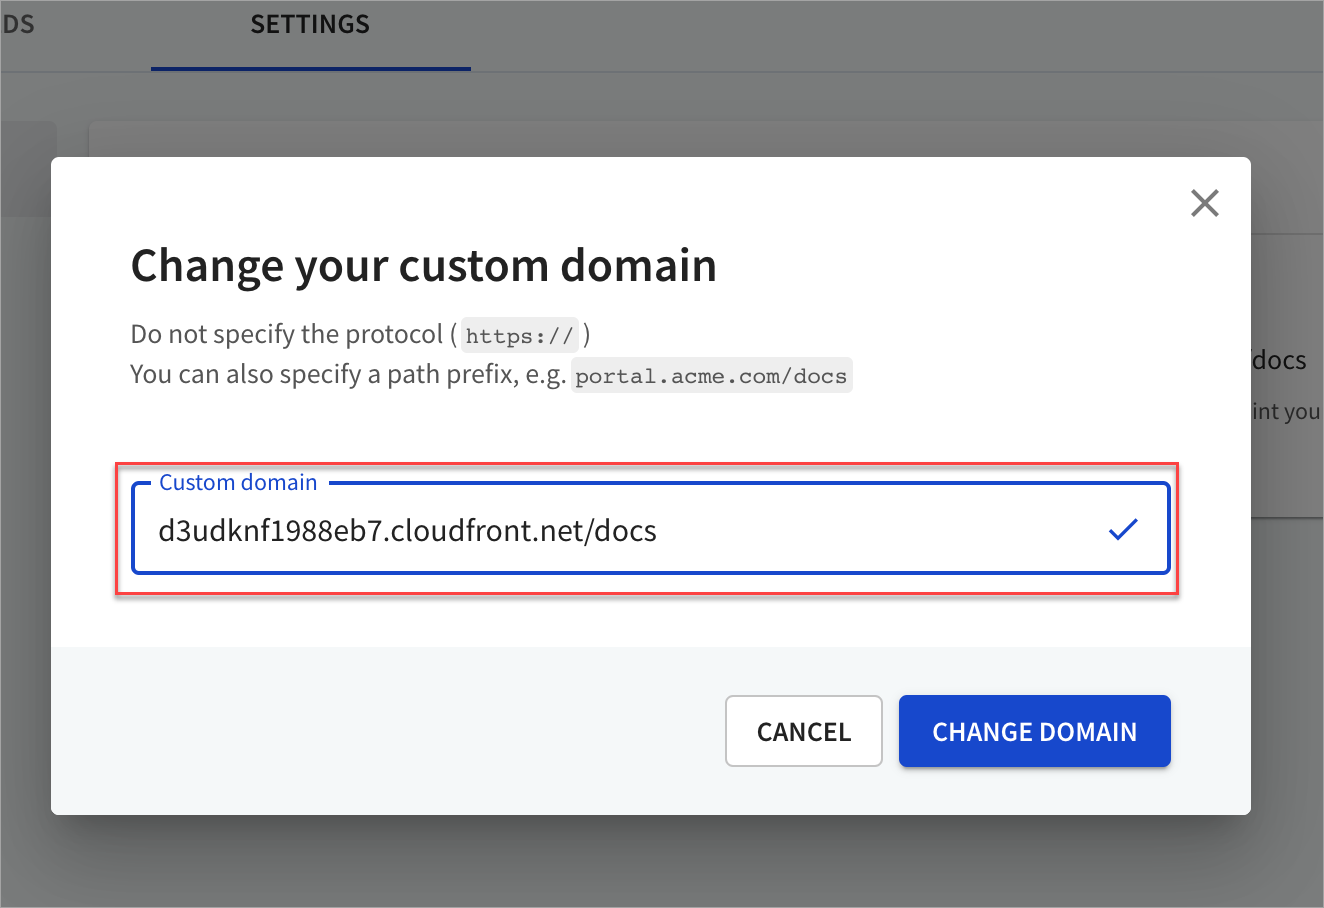
Task: Click the 'Change your custom domain' heading
Action: pos(424,266)
